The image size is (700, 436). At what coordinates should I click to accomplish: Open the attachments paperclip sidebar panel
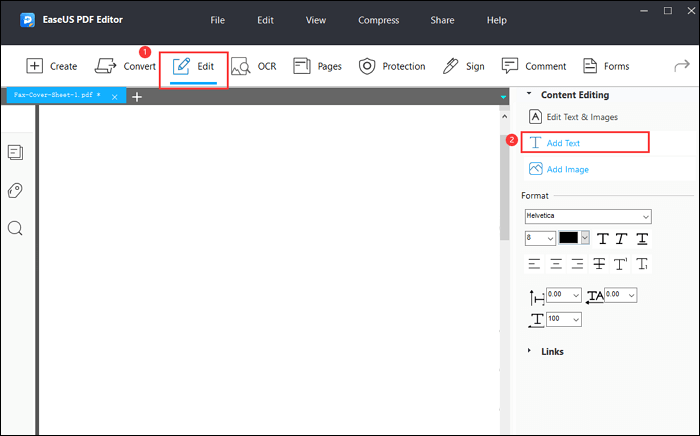(x=15, y=190)
